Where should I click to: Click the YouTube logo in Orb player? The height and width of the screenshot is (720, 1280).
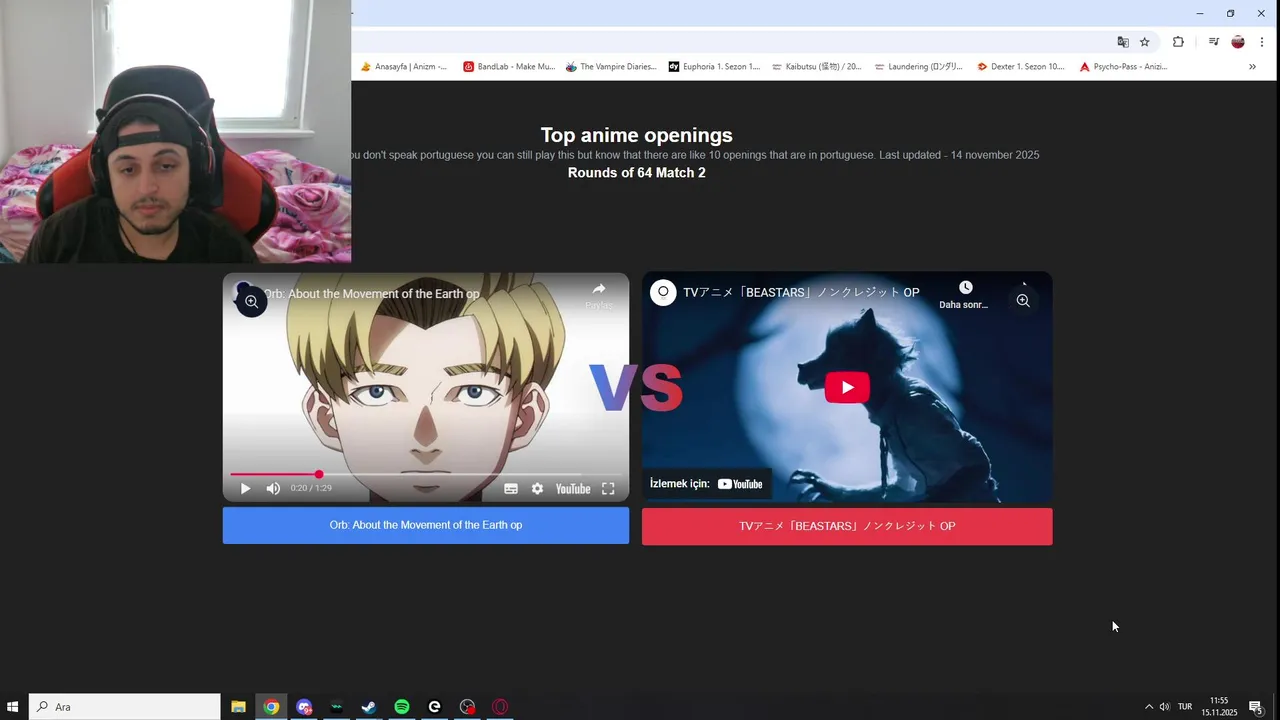pos(573,489)
